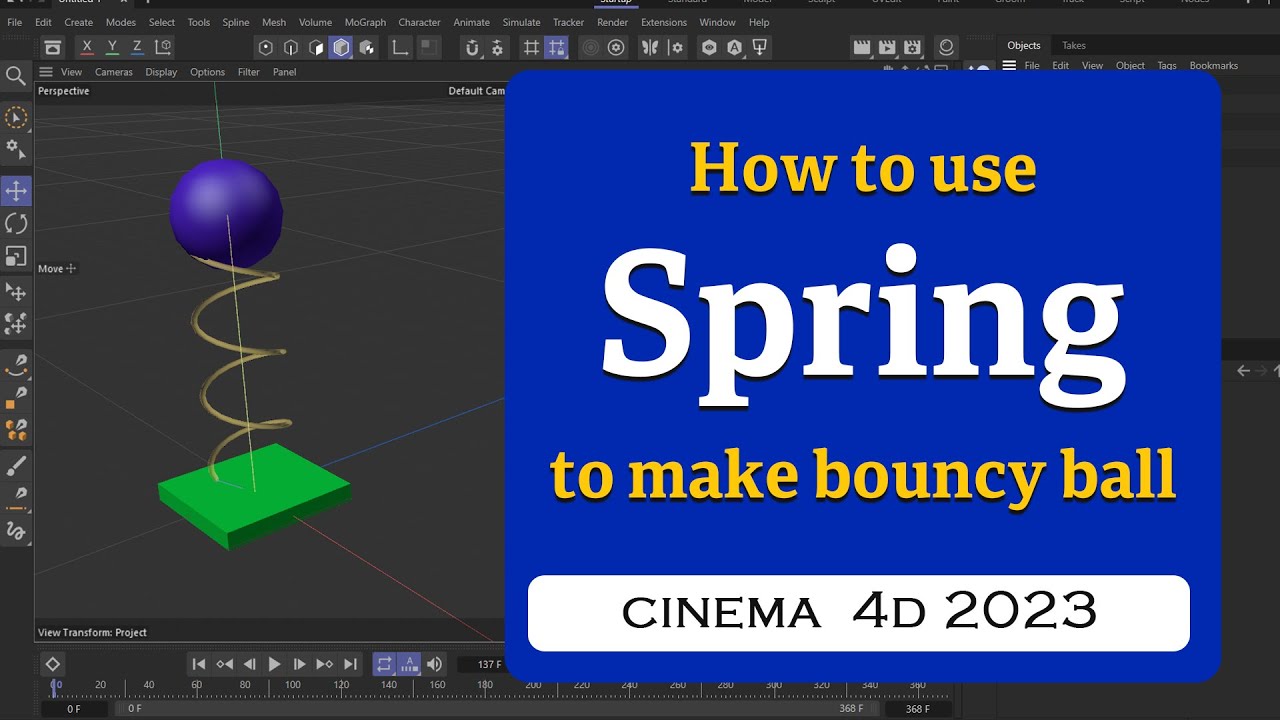Open viewport hamburger menu icon
The height and width of the screenshot is (720, 1280).
pyautogui.click(x=45, y=72)
